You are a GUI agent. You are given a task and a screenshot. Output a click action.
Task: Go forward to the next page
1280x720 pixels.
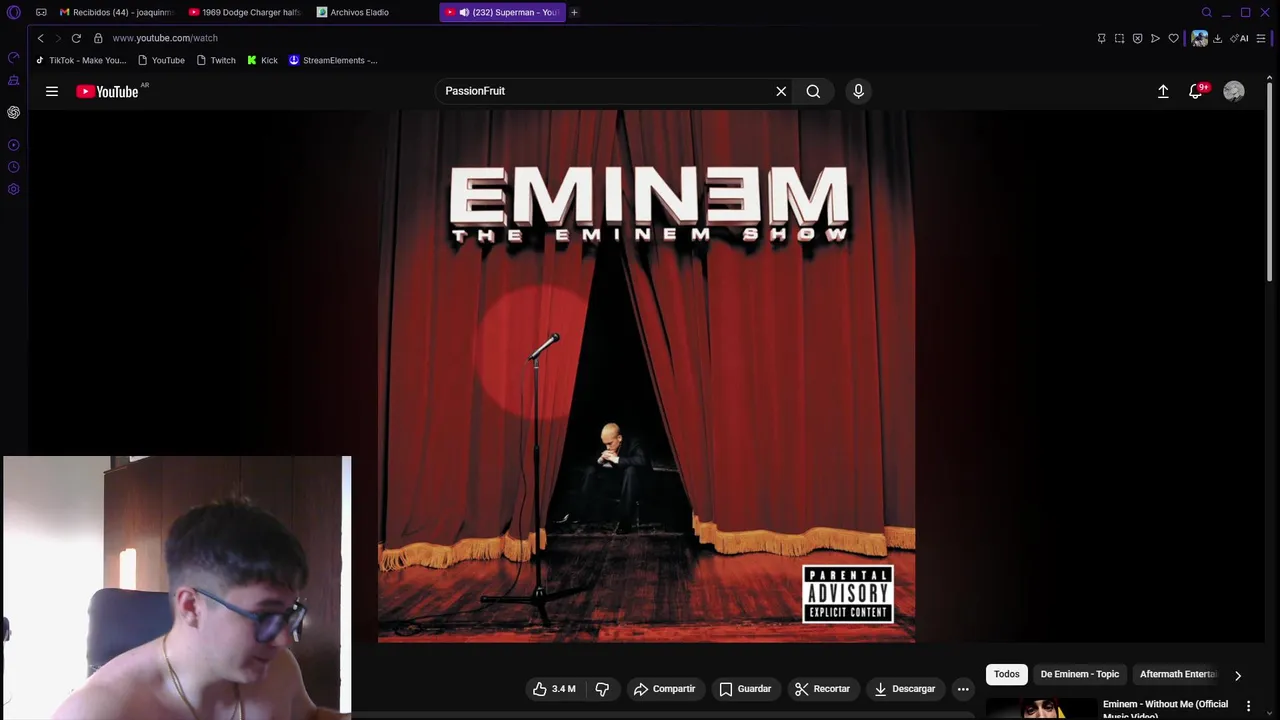coord(57,38)
